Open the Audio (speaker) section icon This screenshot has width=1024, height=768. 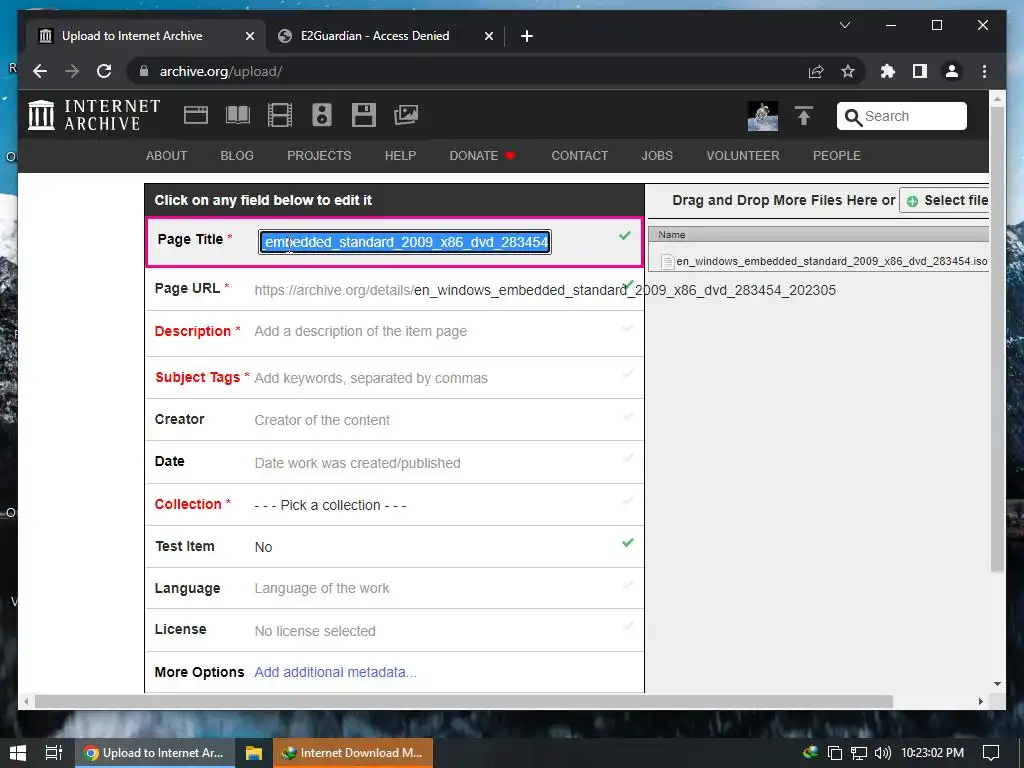click(x=322, y=115)
